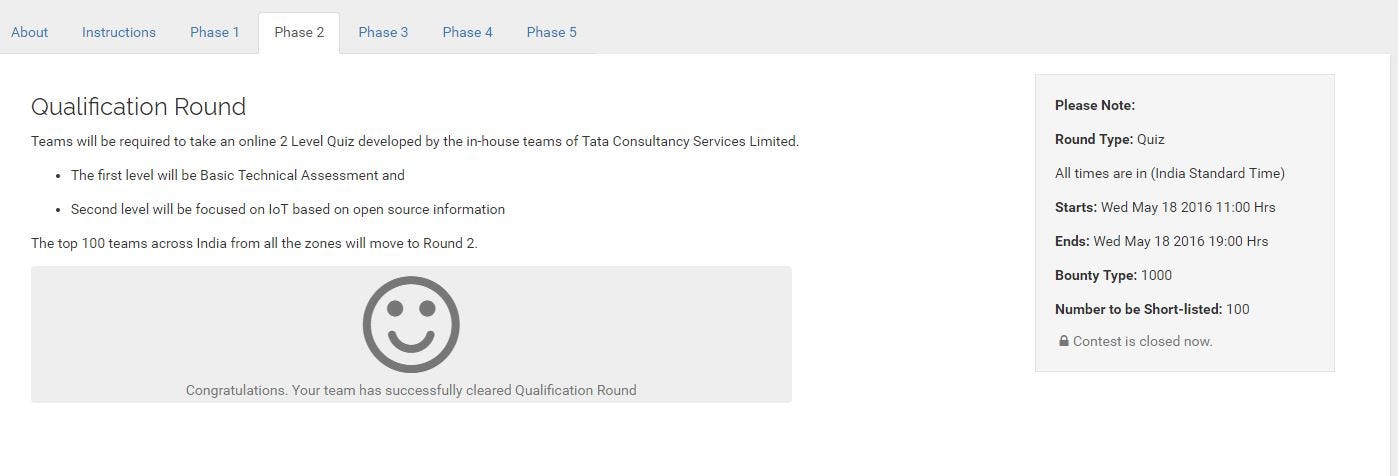Screen dimensions: 1398x476
Task: Click the Starts date and time line
Action: coord(1164,207)
